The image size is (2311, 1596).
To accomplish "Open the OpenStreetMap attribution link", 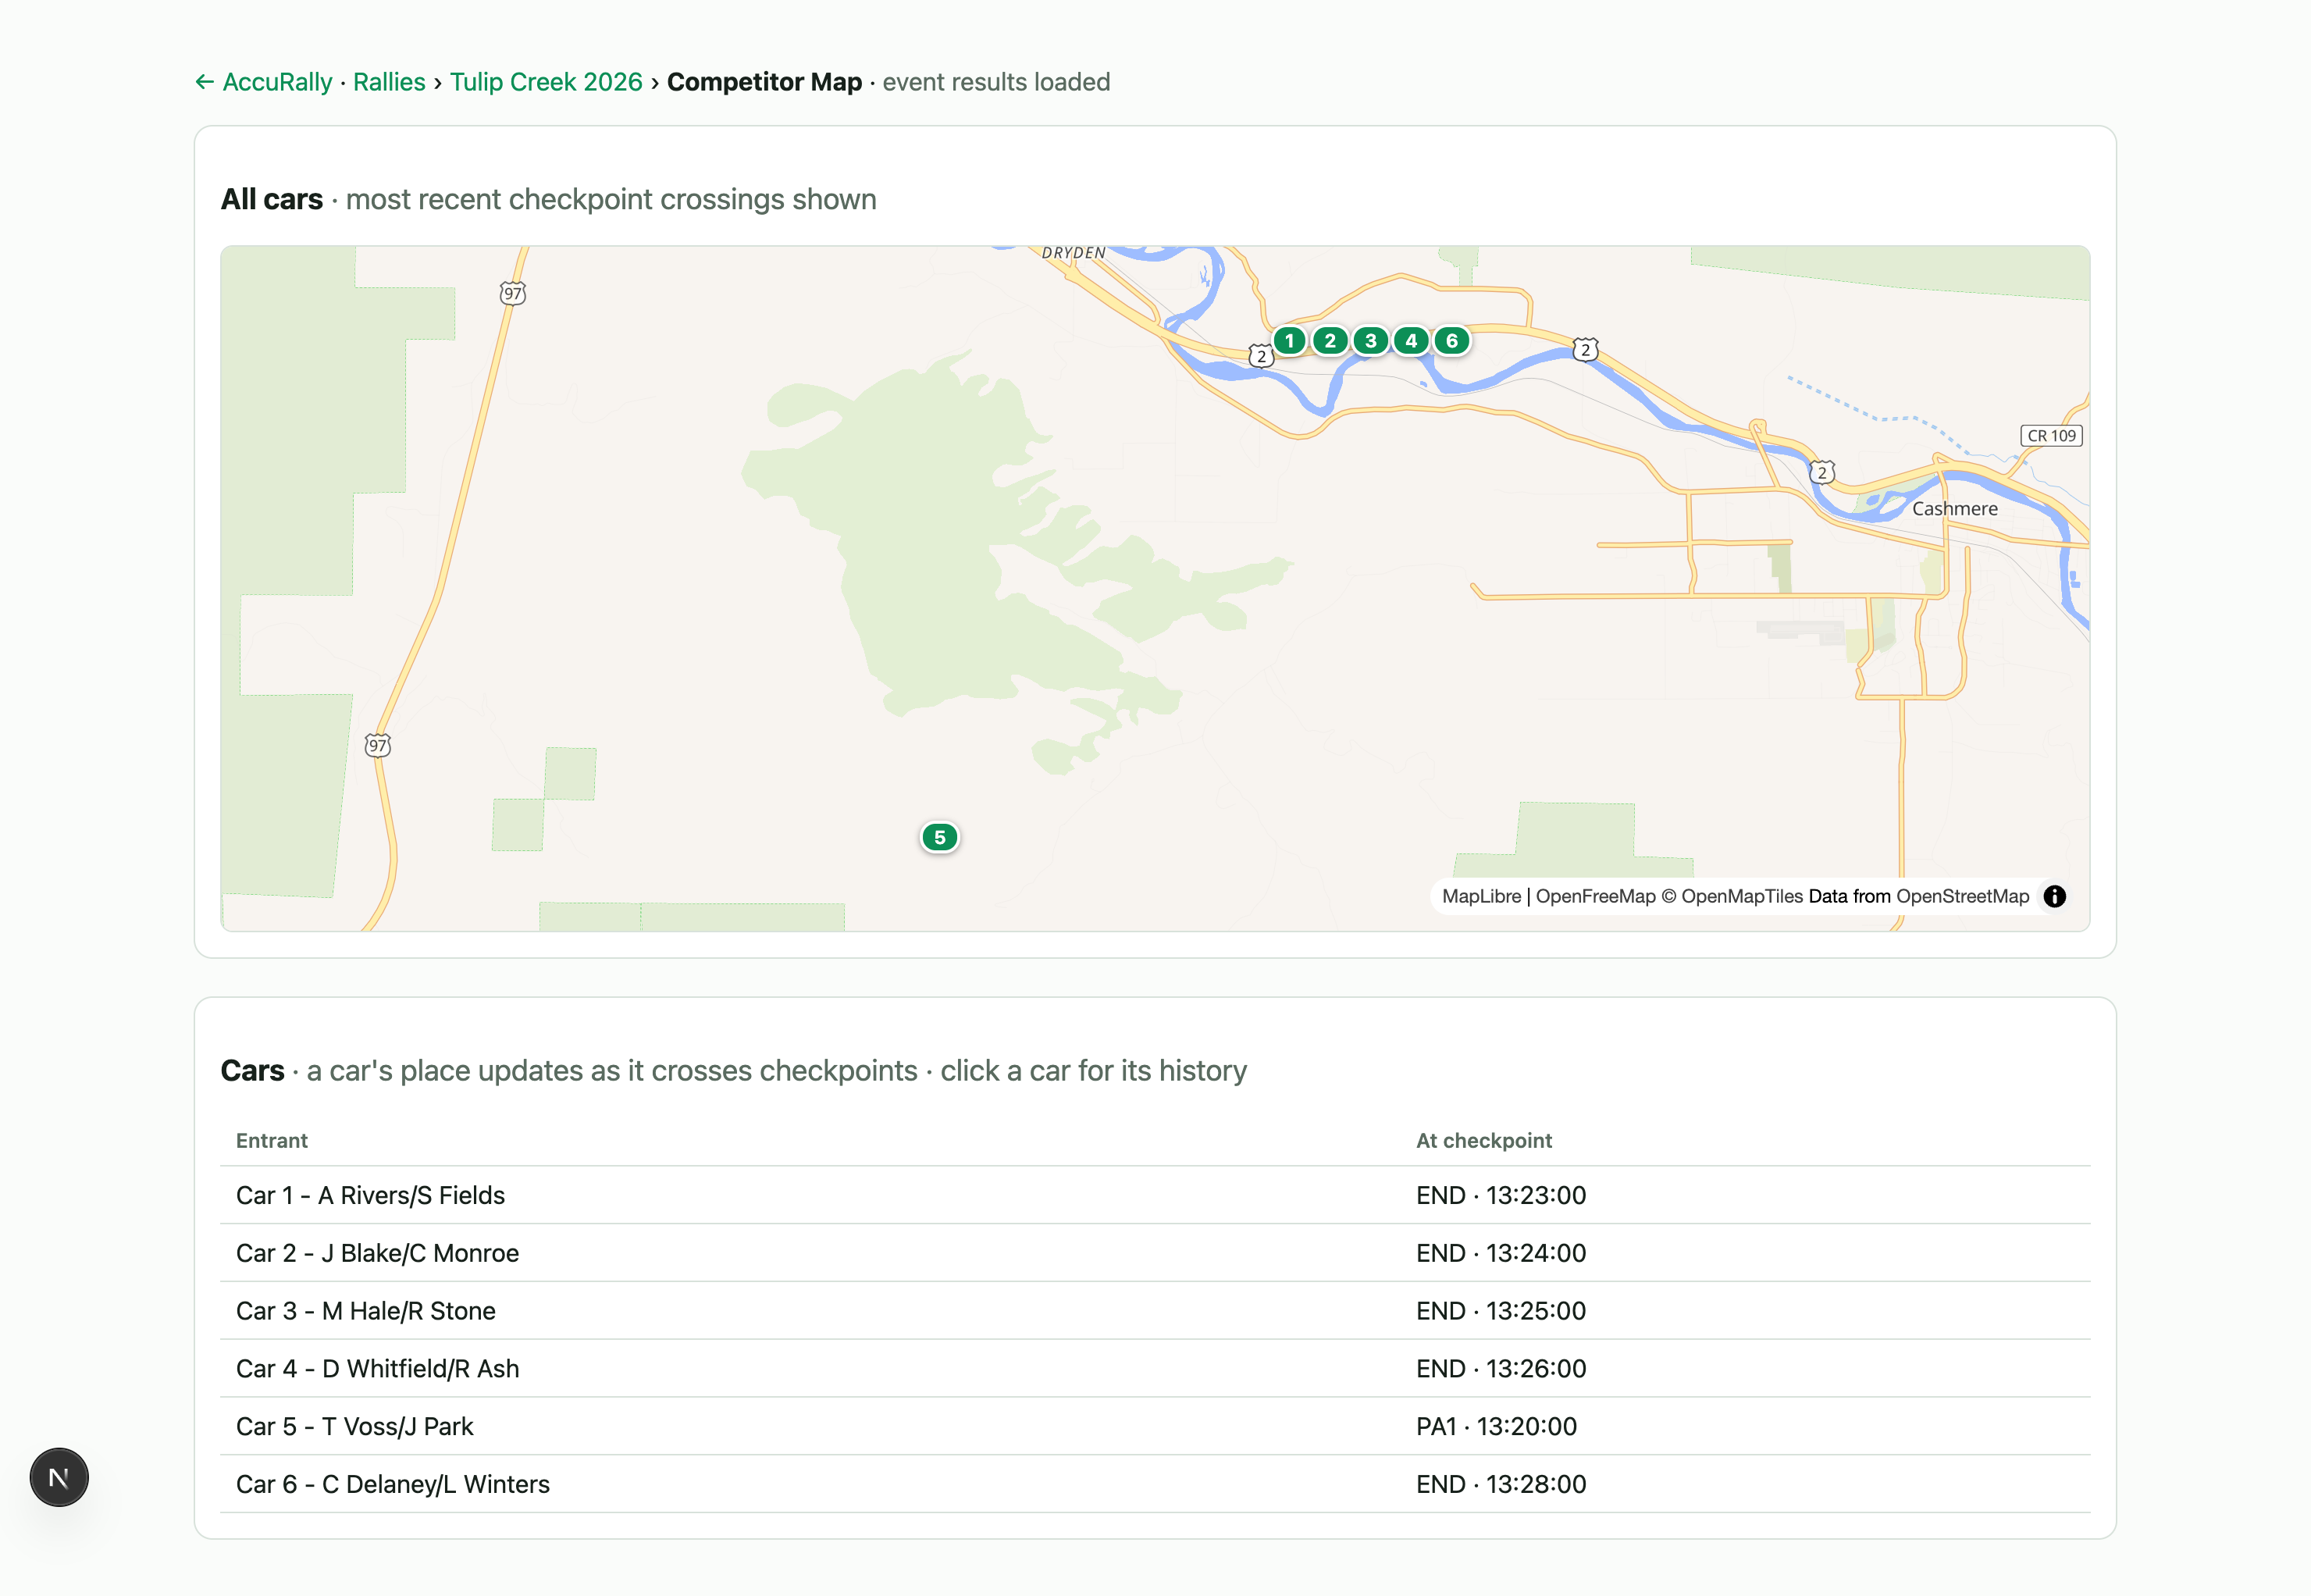I will click(x=1962, y=896).
